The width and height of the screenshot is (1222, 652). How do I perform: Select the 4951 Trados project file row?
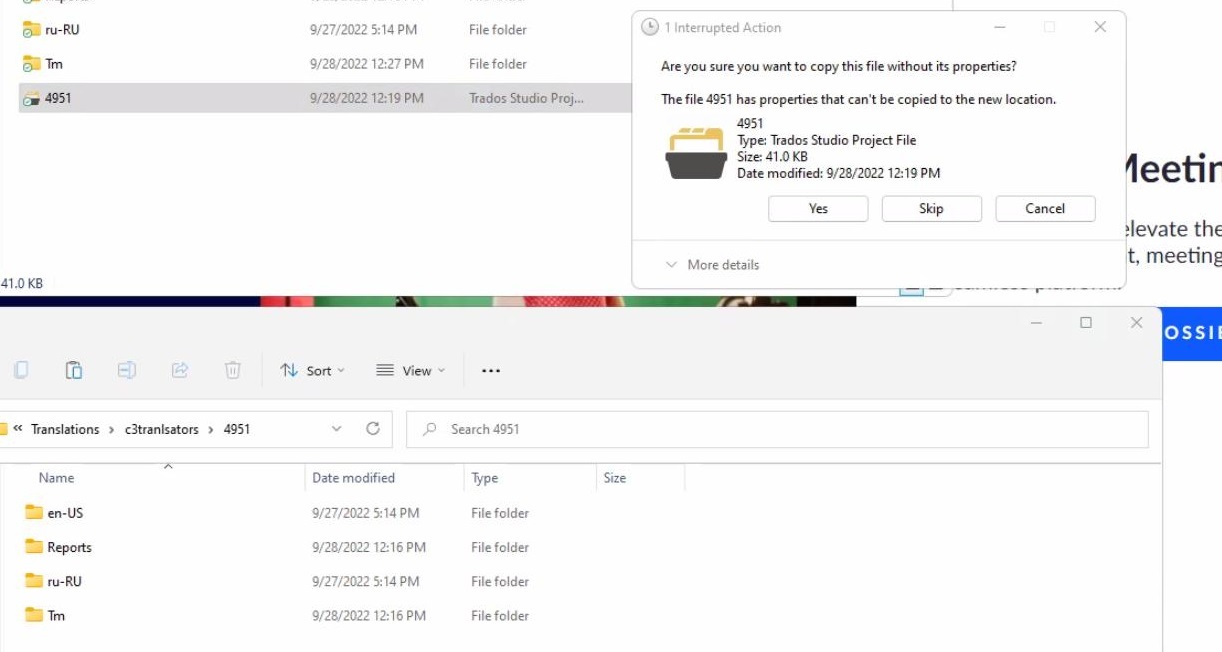click(325, 98)
